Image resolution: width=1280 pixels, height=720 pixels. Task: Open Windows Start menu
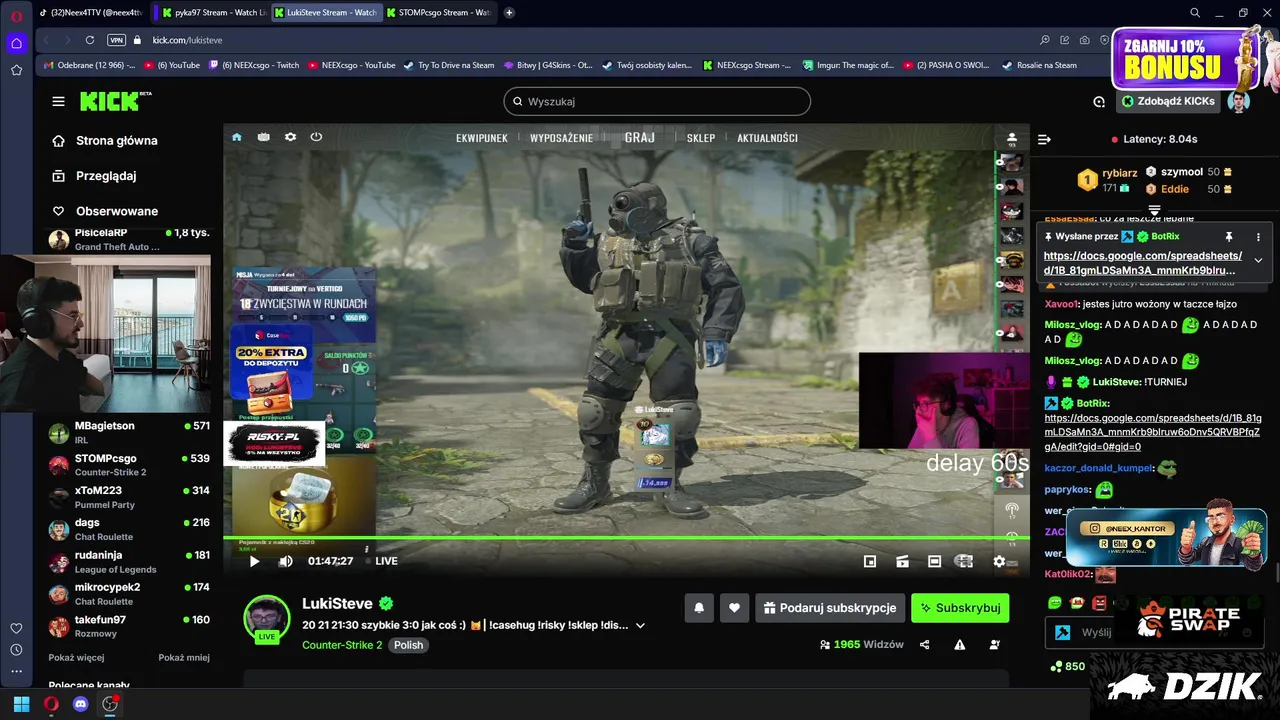click(x=21, y=704)
